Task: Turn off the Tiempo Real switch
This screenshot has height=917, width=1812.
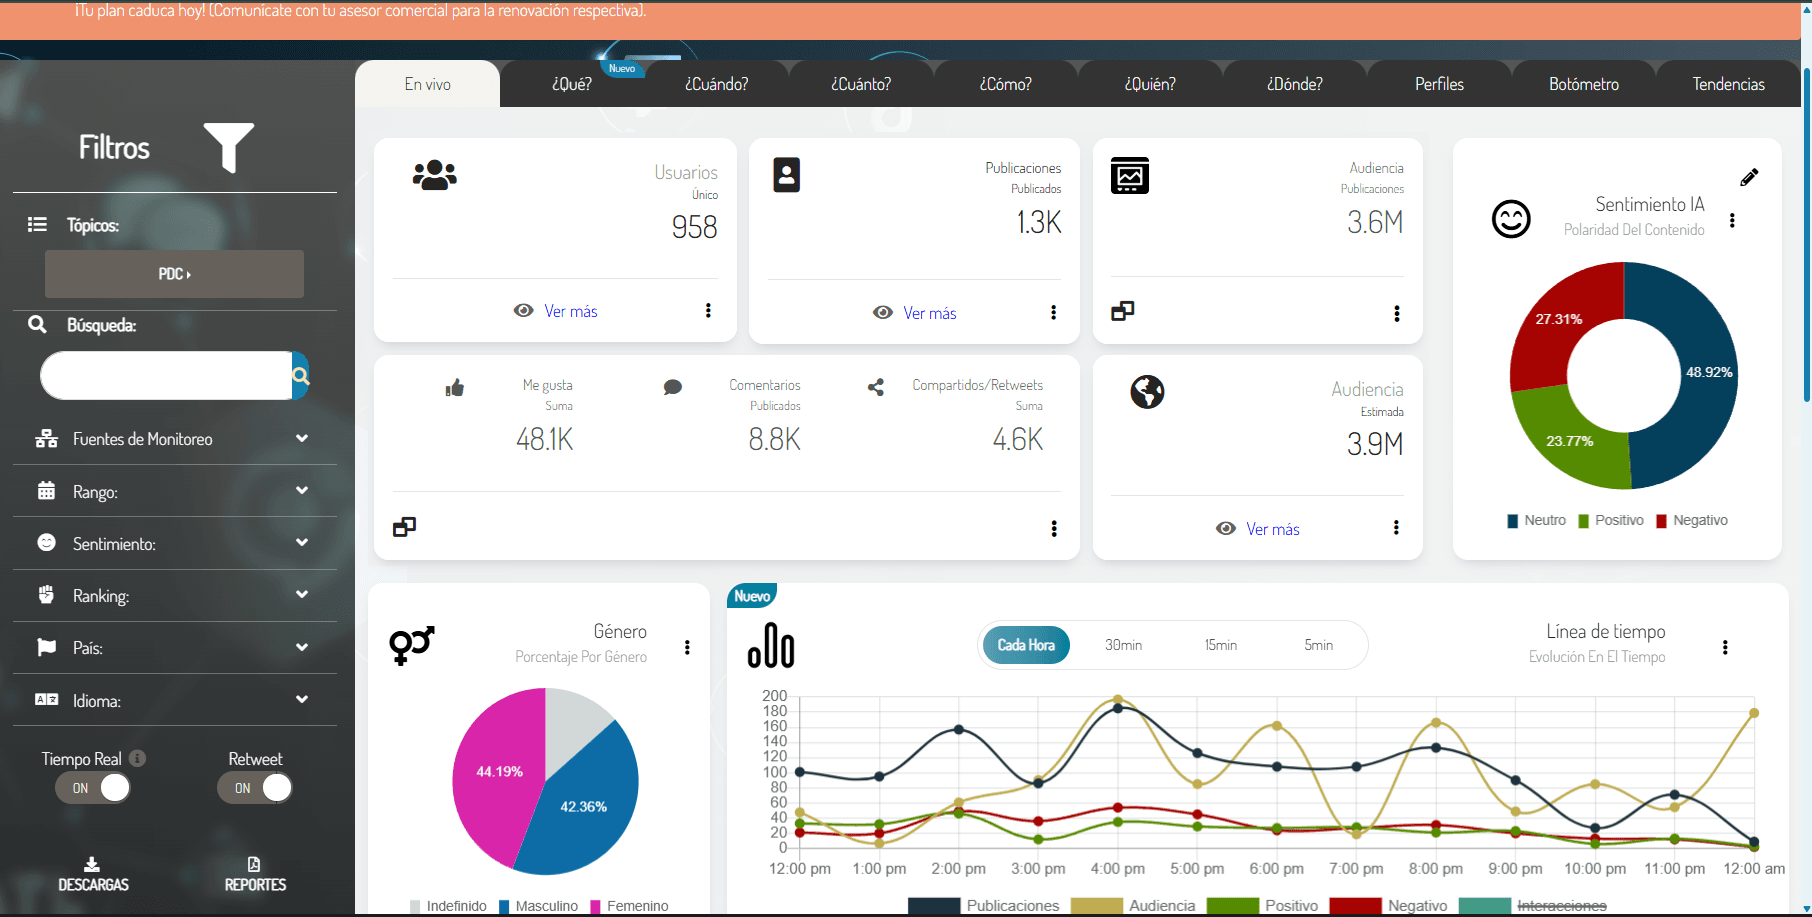Action: click(93, 788)
